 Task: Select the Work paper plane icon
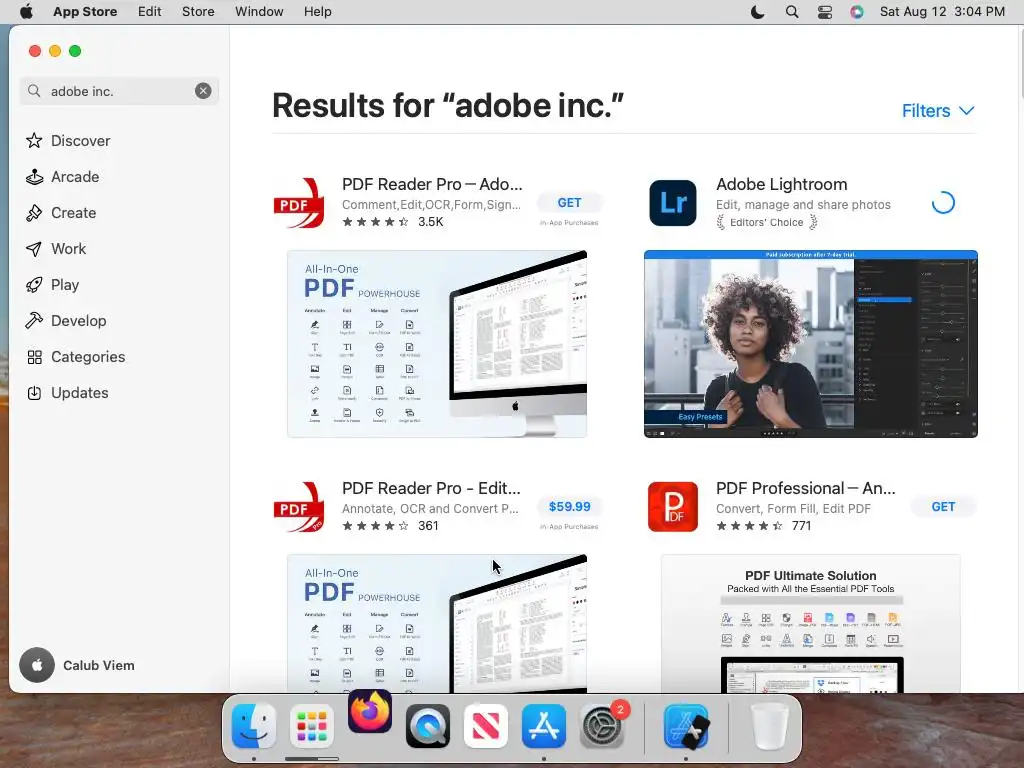[34, 248]
